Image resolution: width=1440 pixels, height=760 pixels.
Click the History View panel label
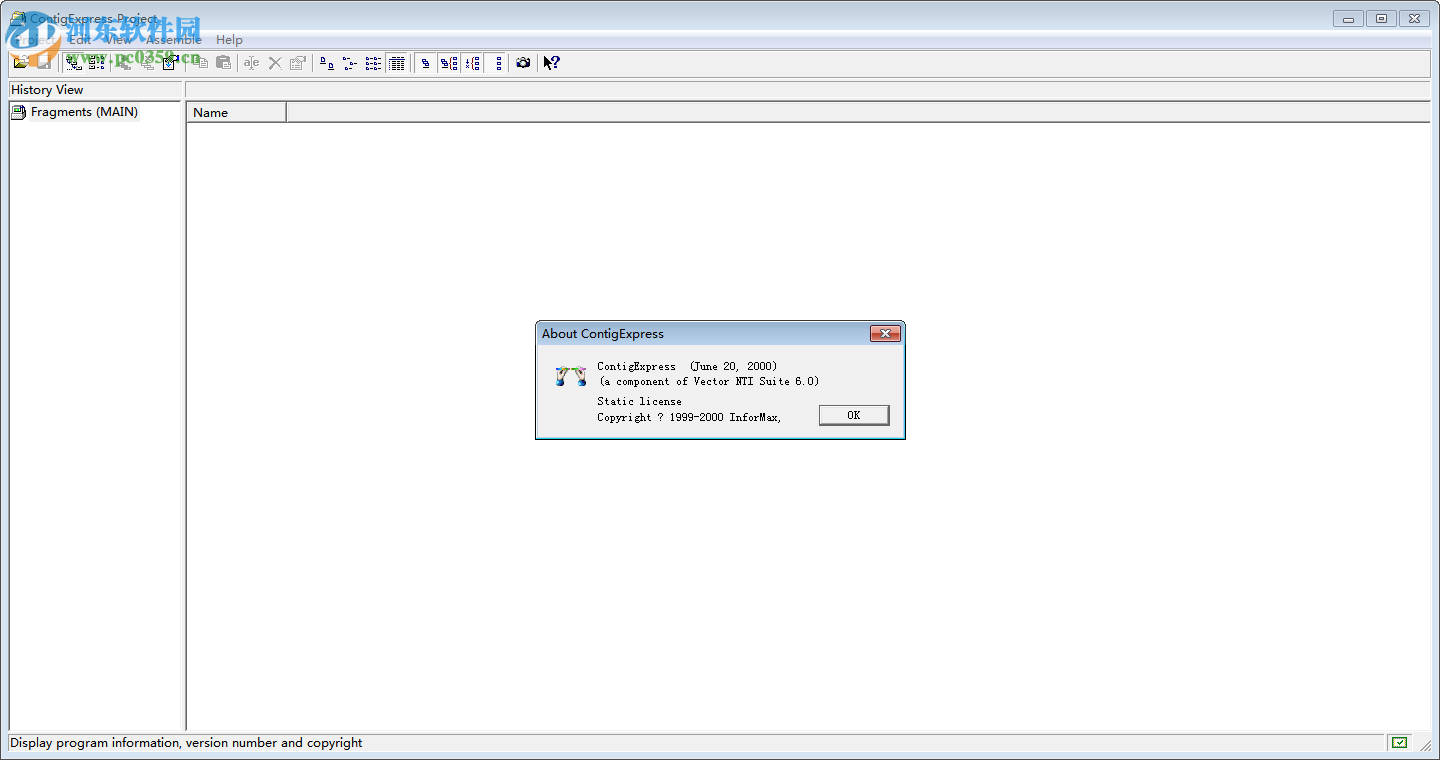coord(47,89)
